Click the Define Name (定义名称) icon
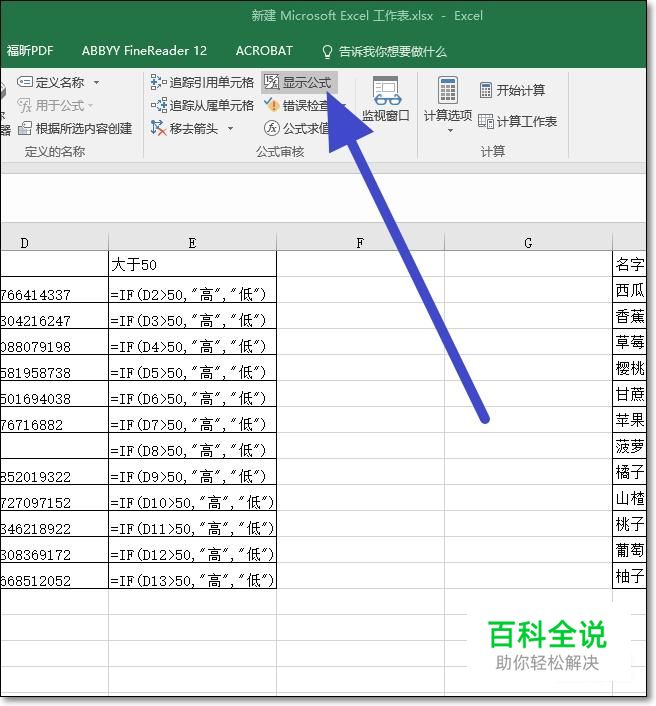Screen dimensions: 656x706 24,82
